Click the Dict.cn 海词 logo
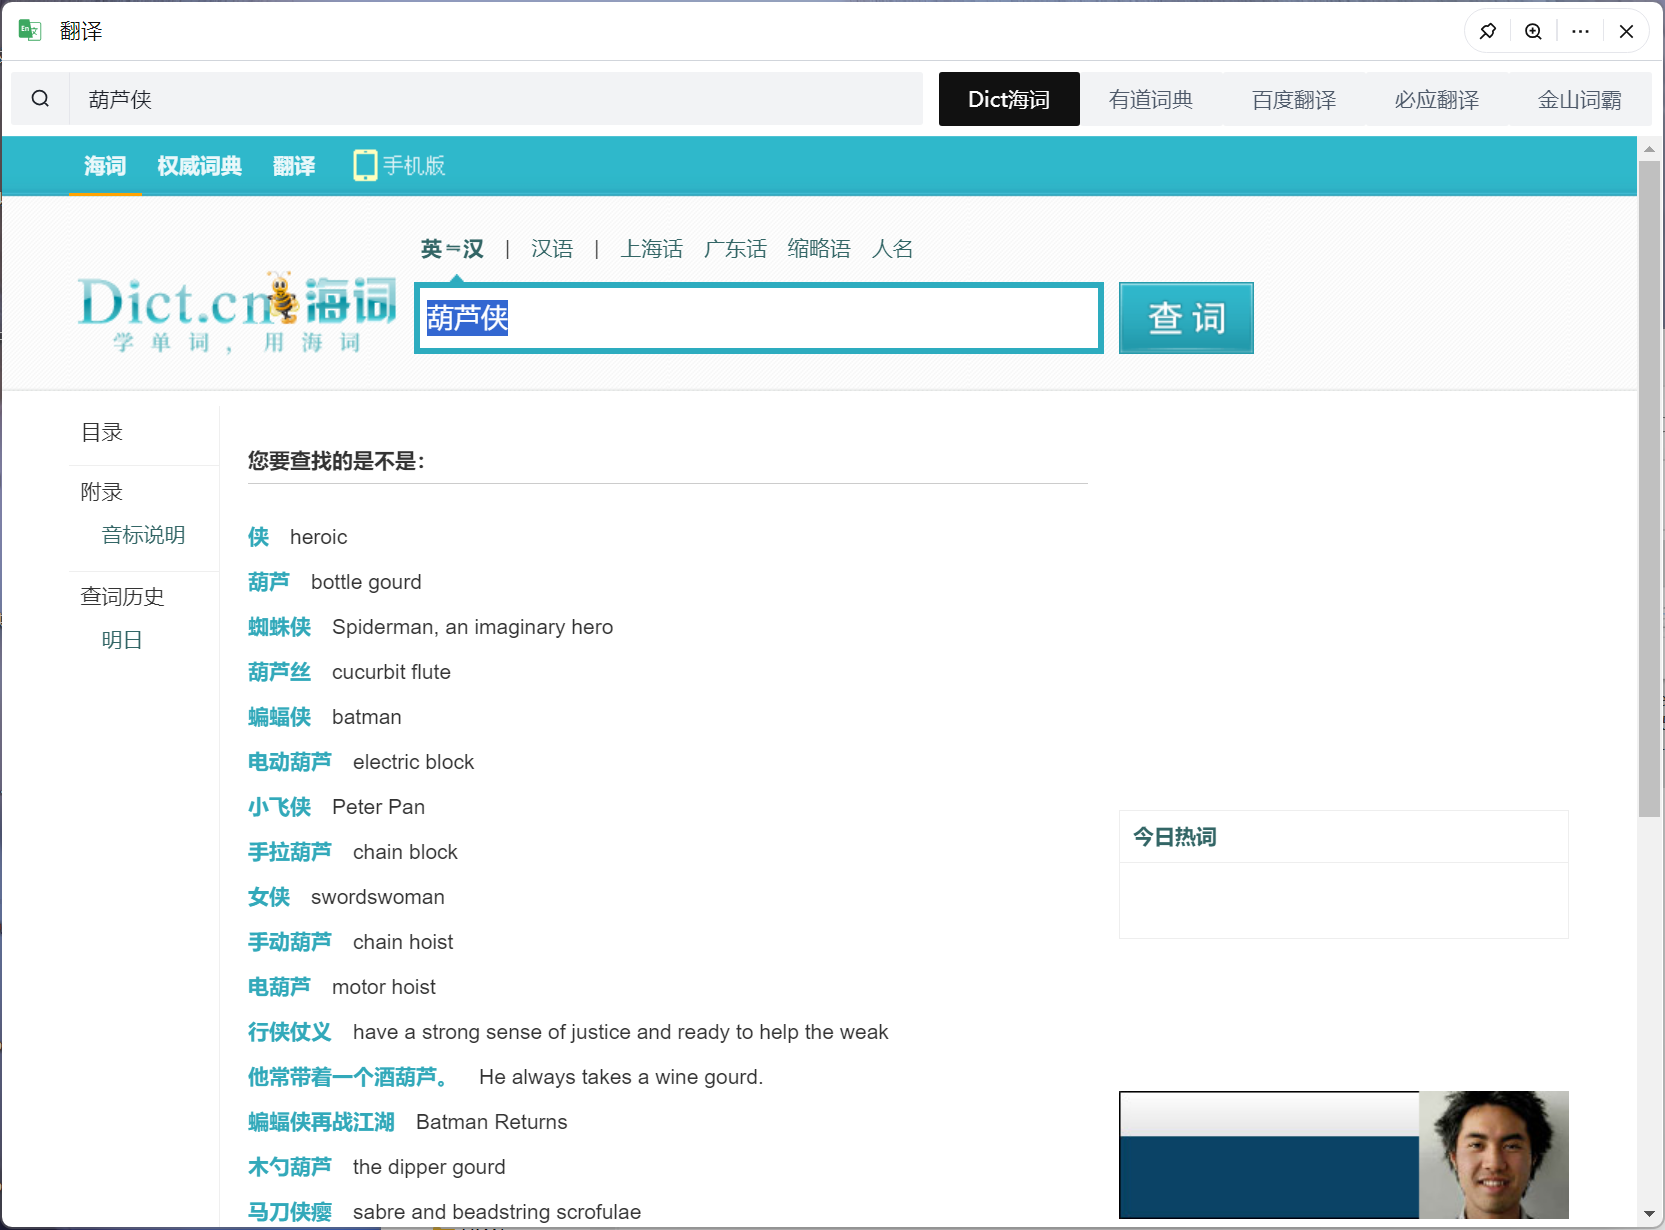This screenshot has width=1665, height=1230. [x=236, y=312]
